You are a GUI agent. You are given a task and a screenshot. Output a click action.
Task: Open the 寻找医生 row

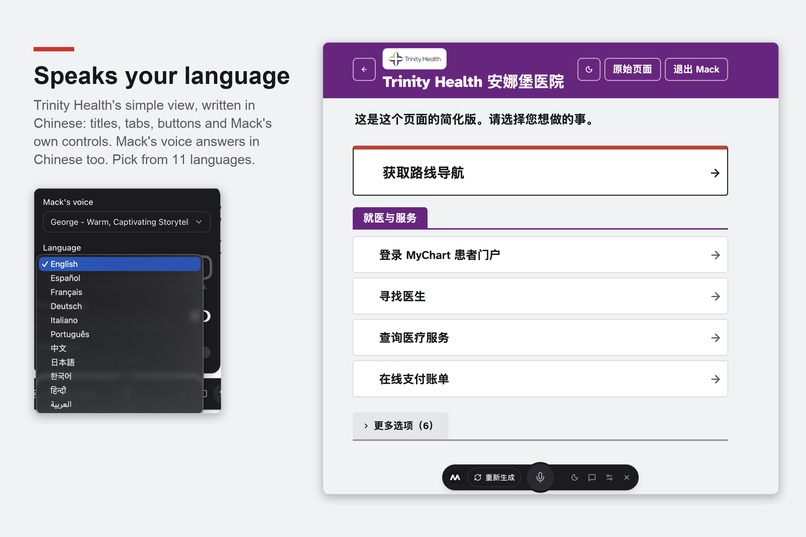(540, 296)
